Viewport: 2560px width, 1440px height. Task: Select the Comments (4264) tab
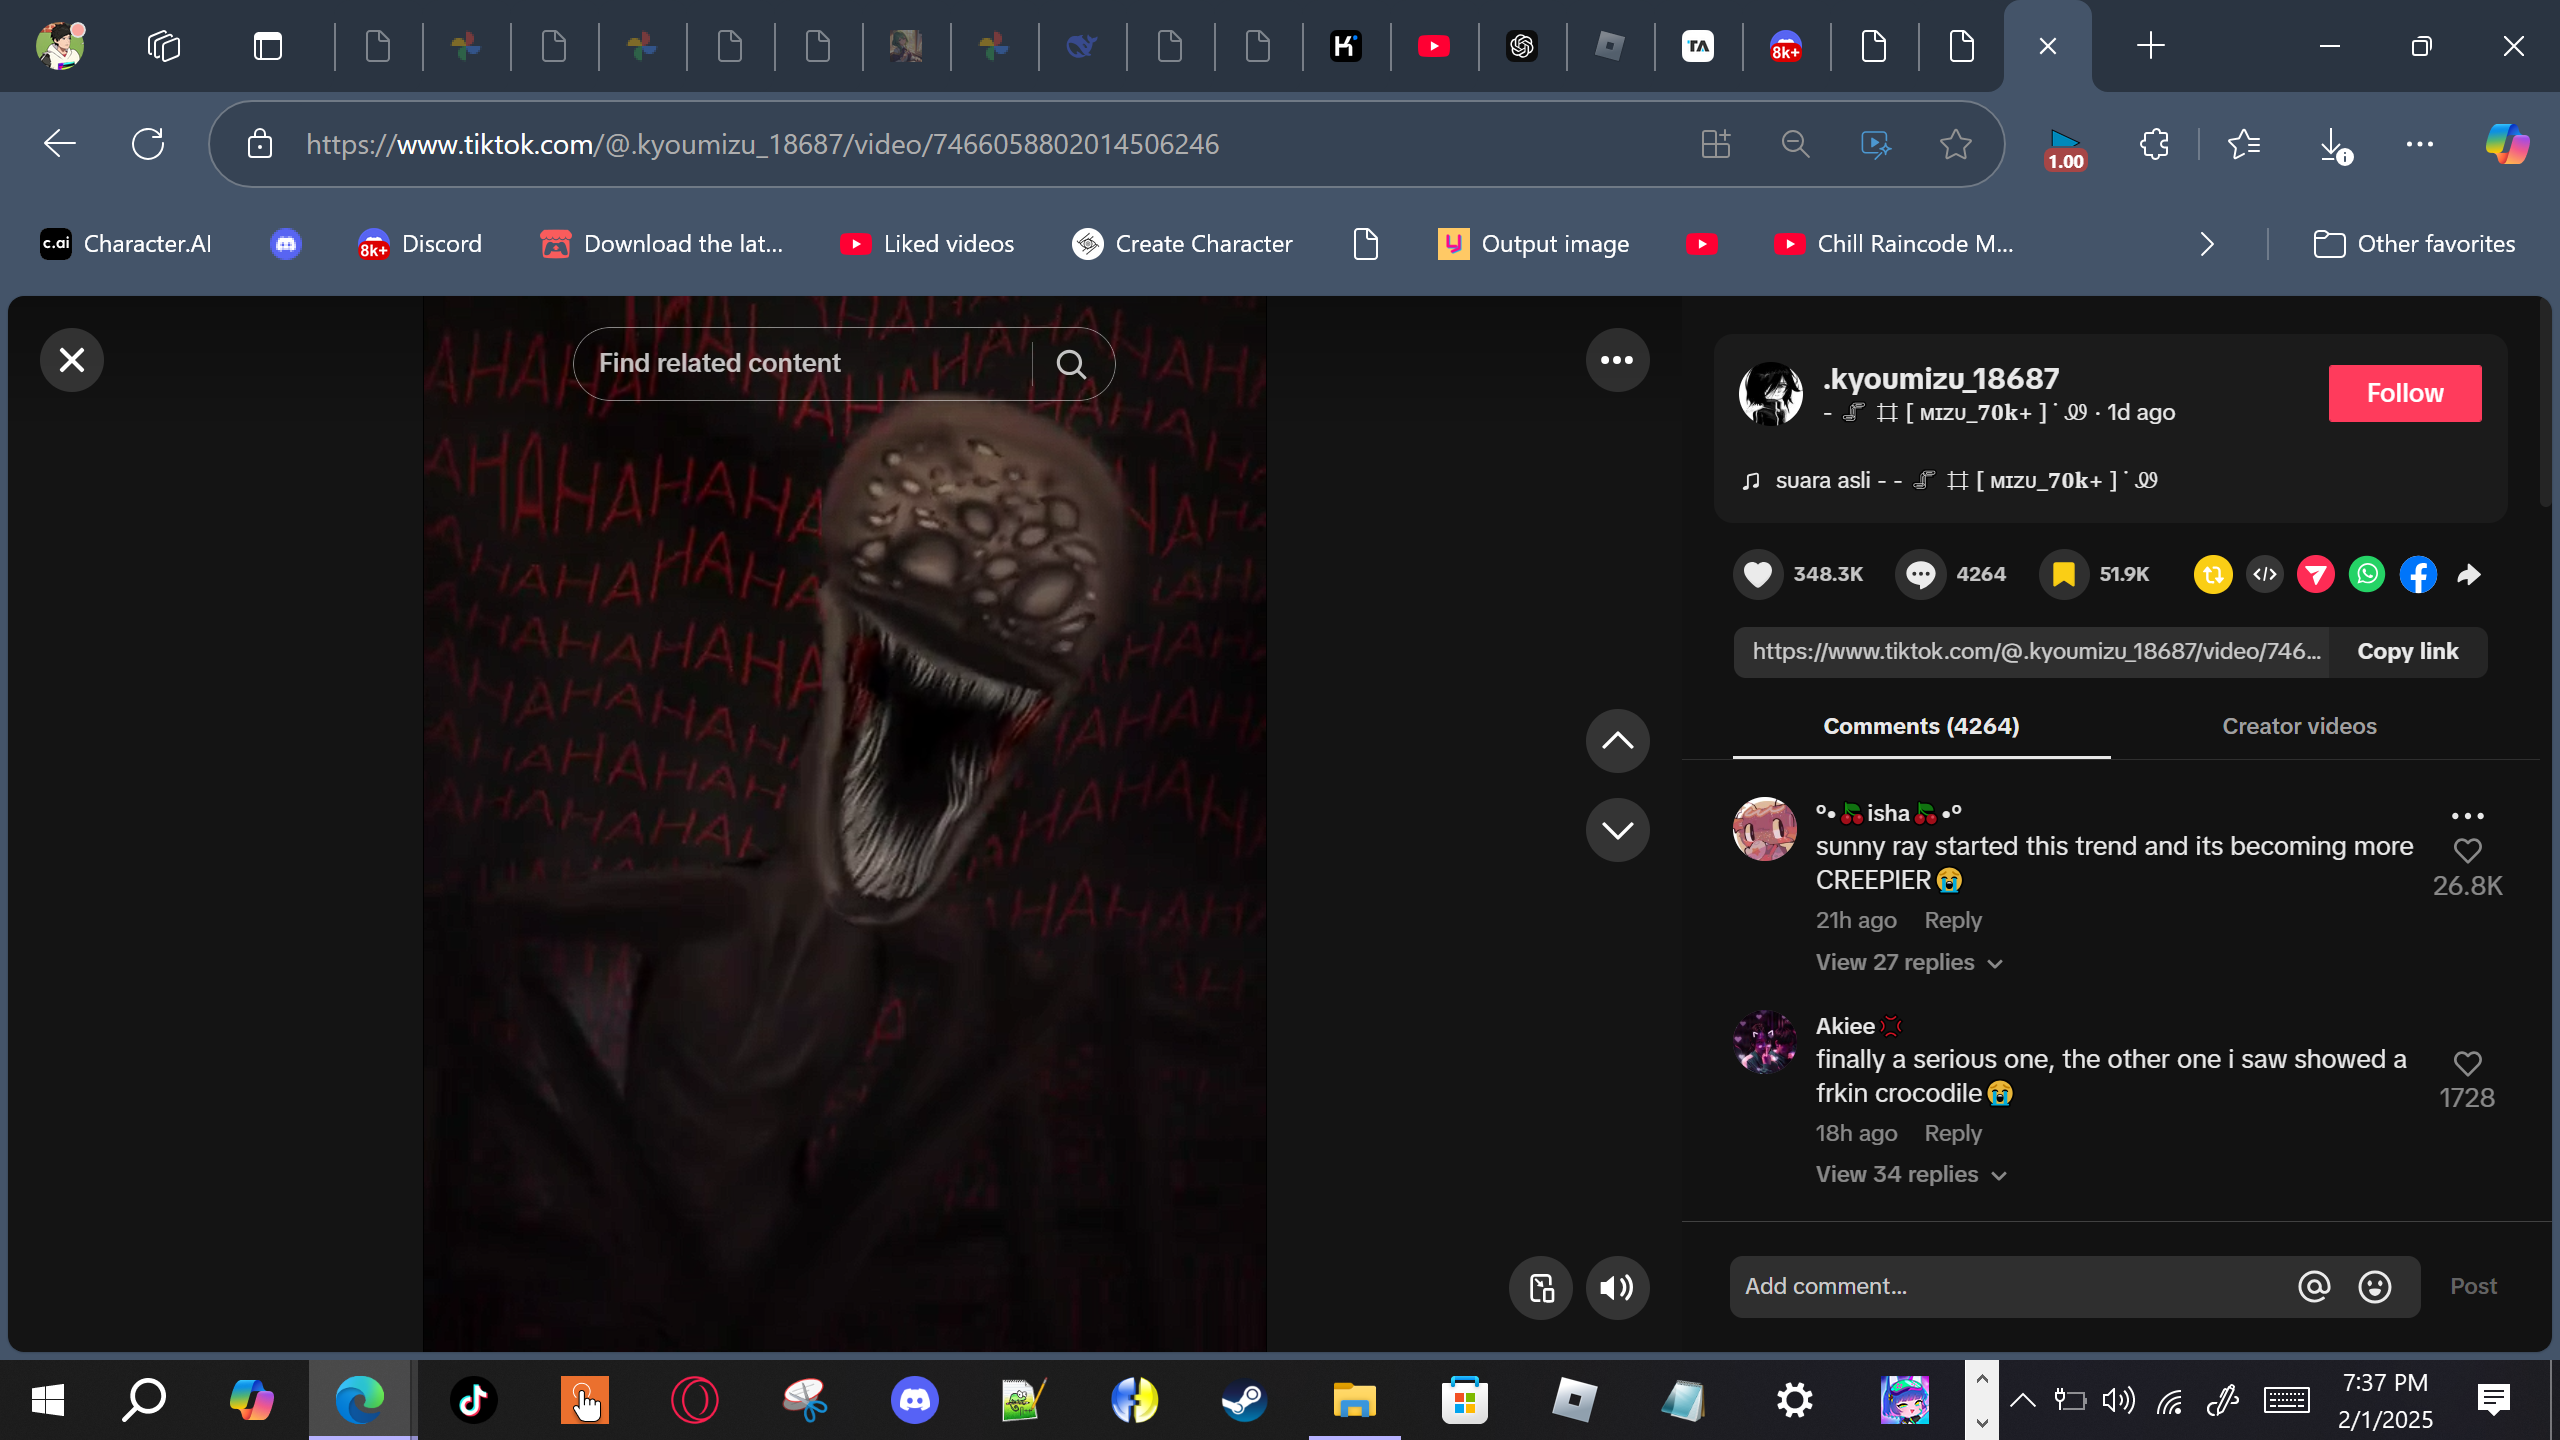(1921, 726)
